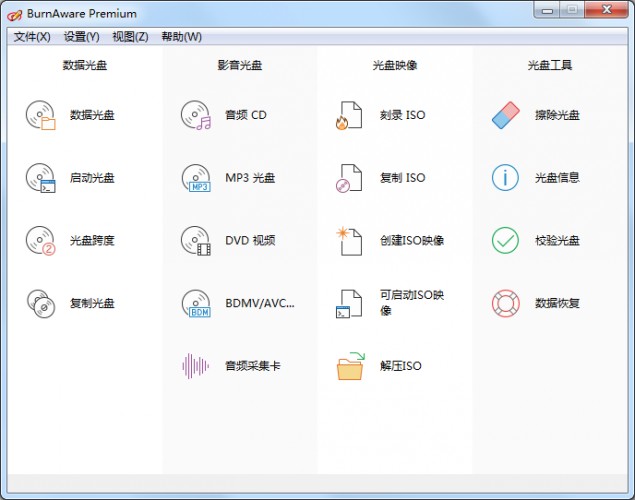The height and width of the screenshot is (500, 635).
Task: Launch the 数据光盘 task label
Action: (x=92, y=115)
